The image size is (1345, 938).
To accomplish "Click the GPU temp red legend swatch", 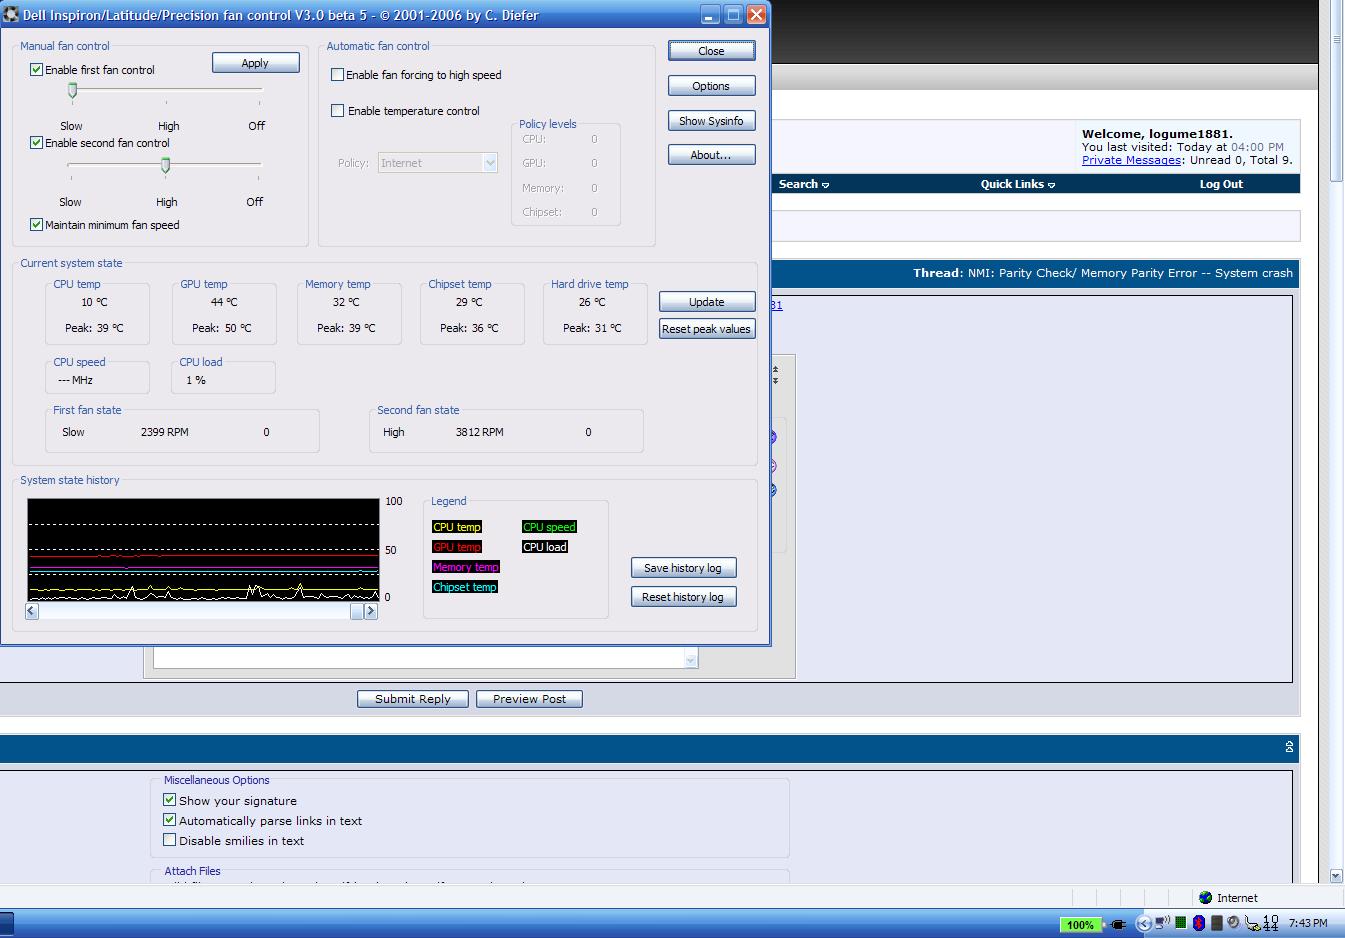I will pos(457,547).
